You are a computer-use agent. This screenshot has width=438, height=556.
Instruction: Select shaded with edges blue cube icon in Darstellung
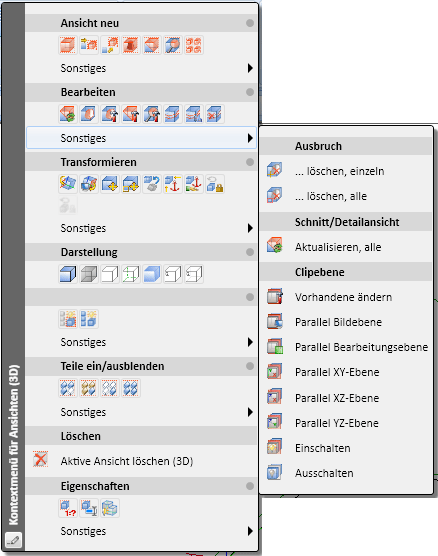[x=68, y=274]
